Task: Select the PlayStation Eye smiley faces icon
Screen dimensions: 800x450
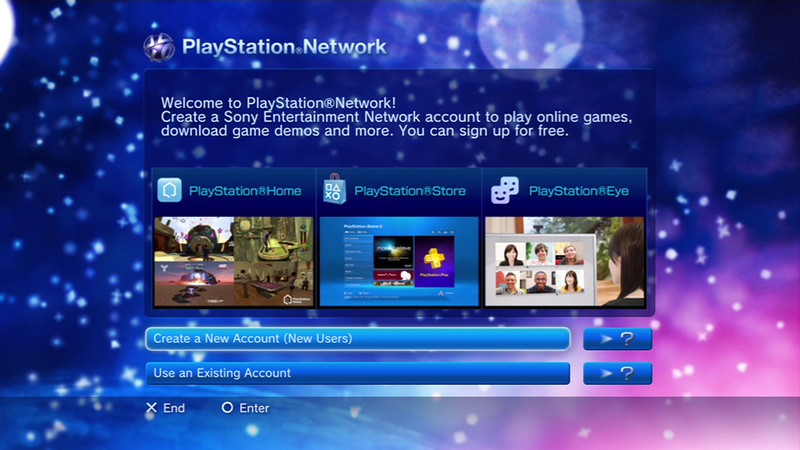Action: (x=505, y=190)
